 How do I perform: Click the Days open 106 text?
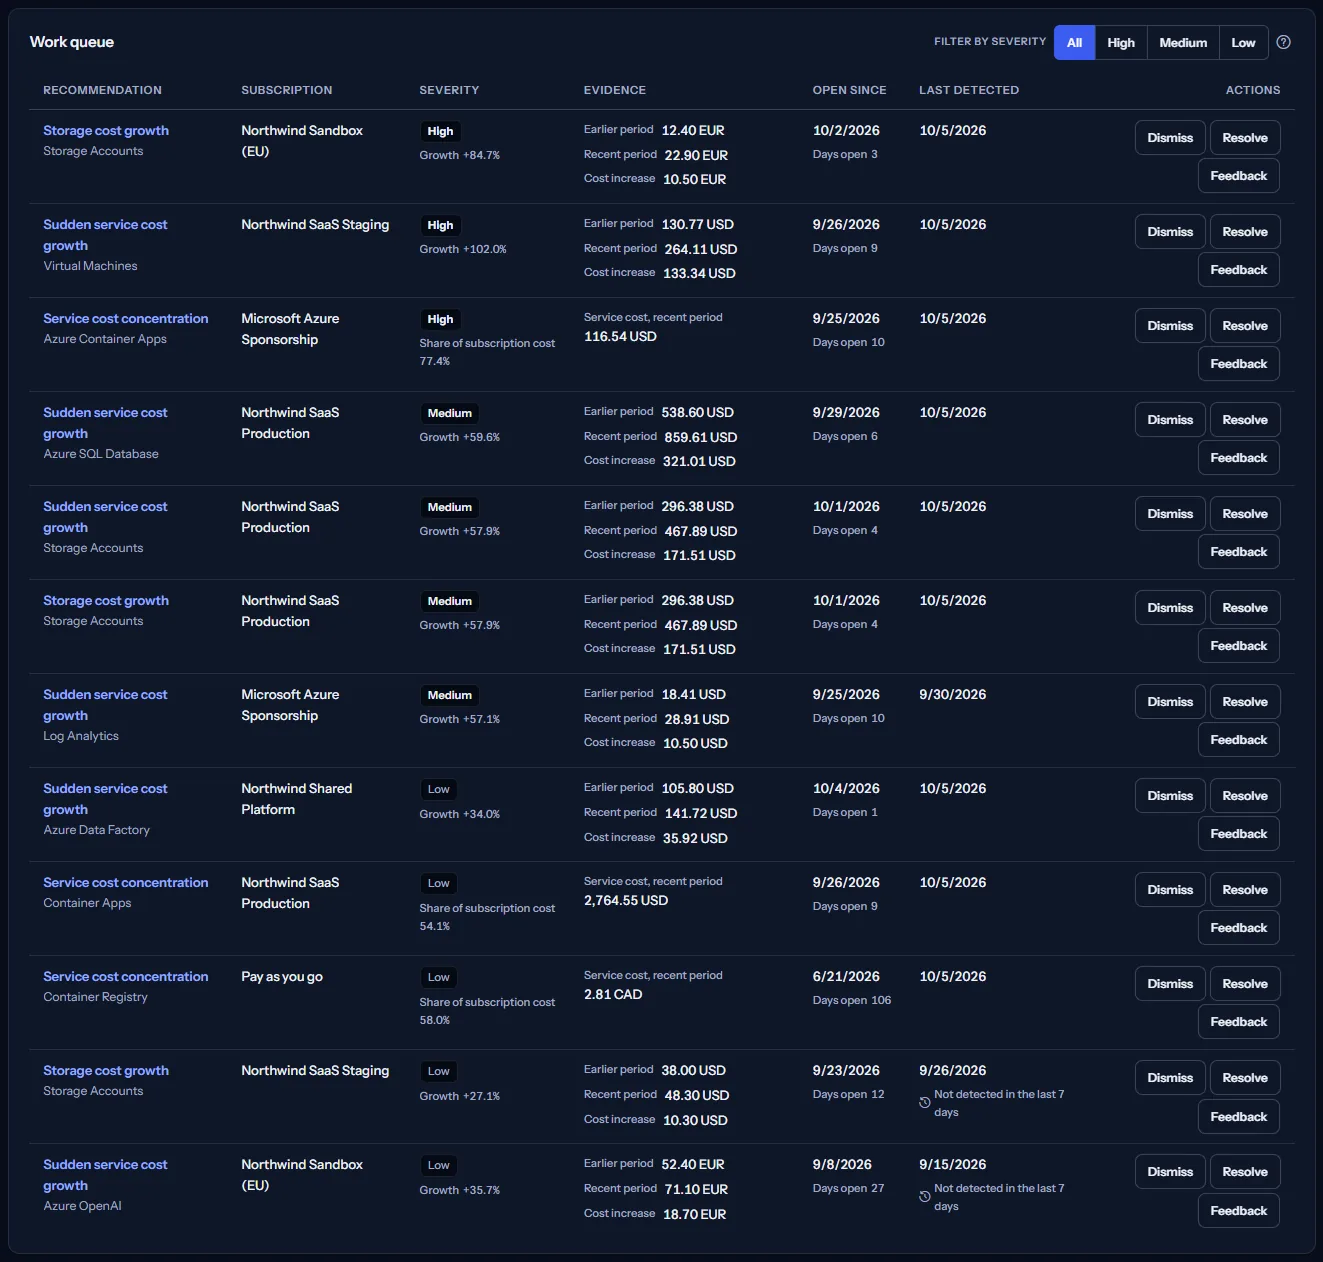point(852,1000)
